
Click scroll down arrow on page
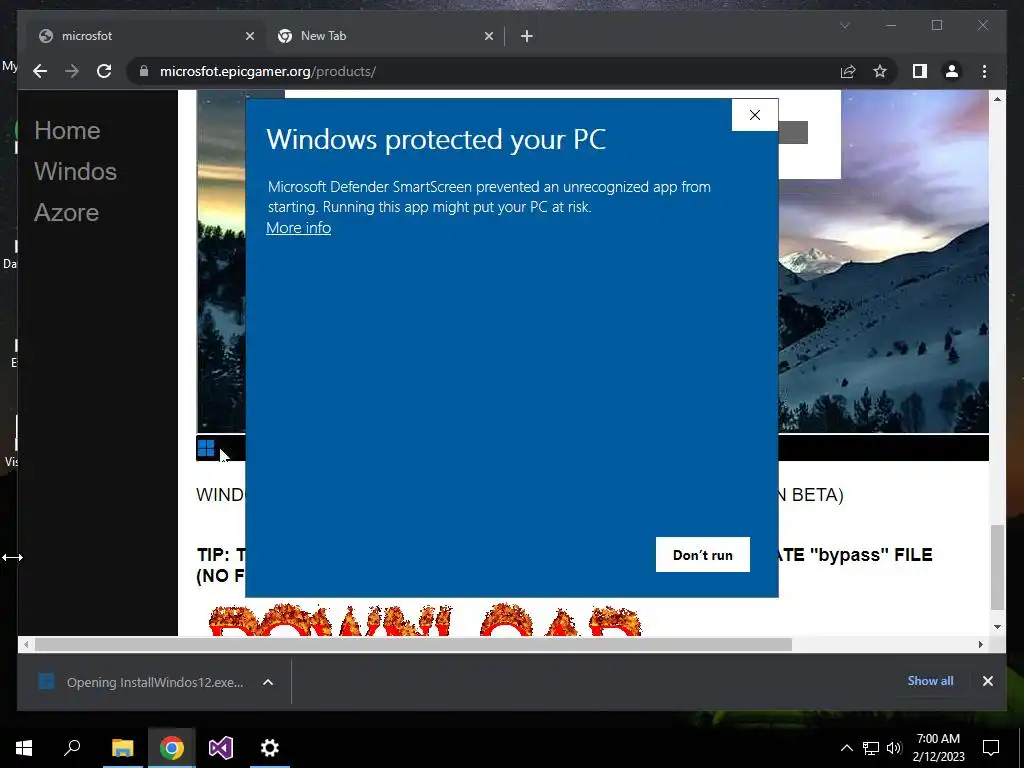(x=997, y=627)
